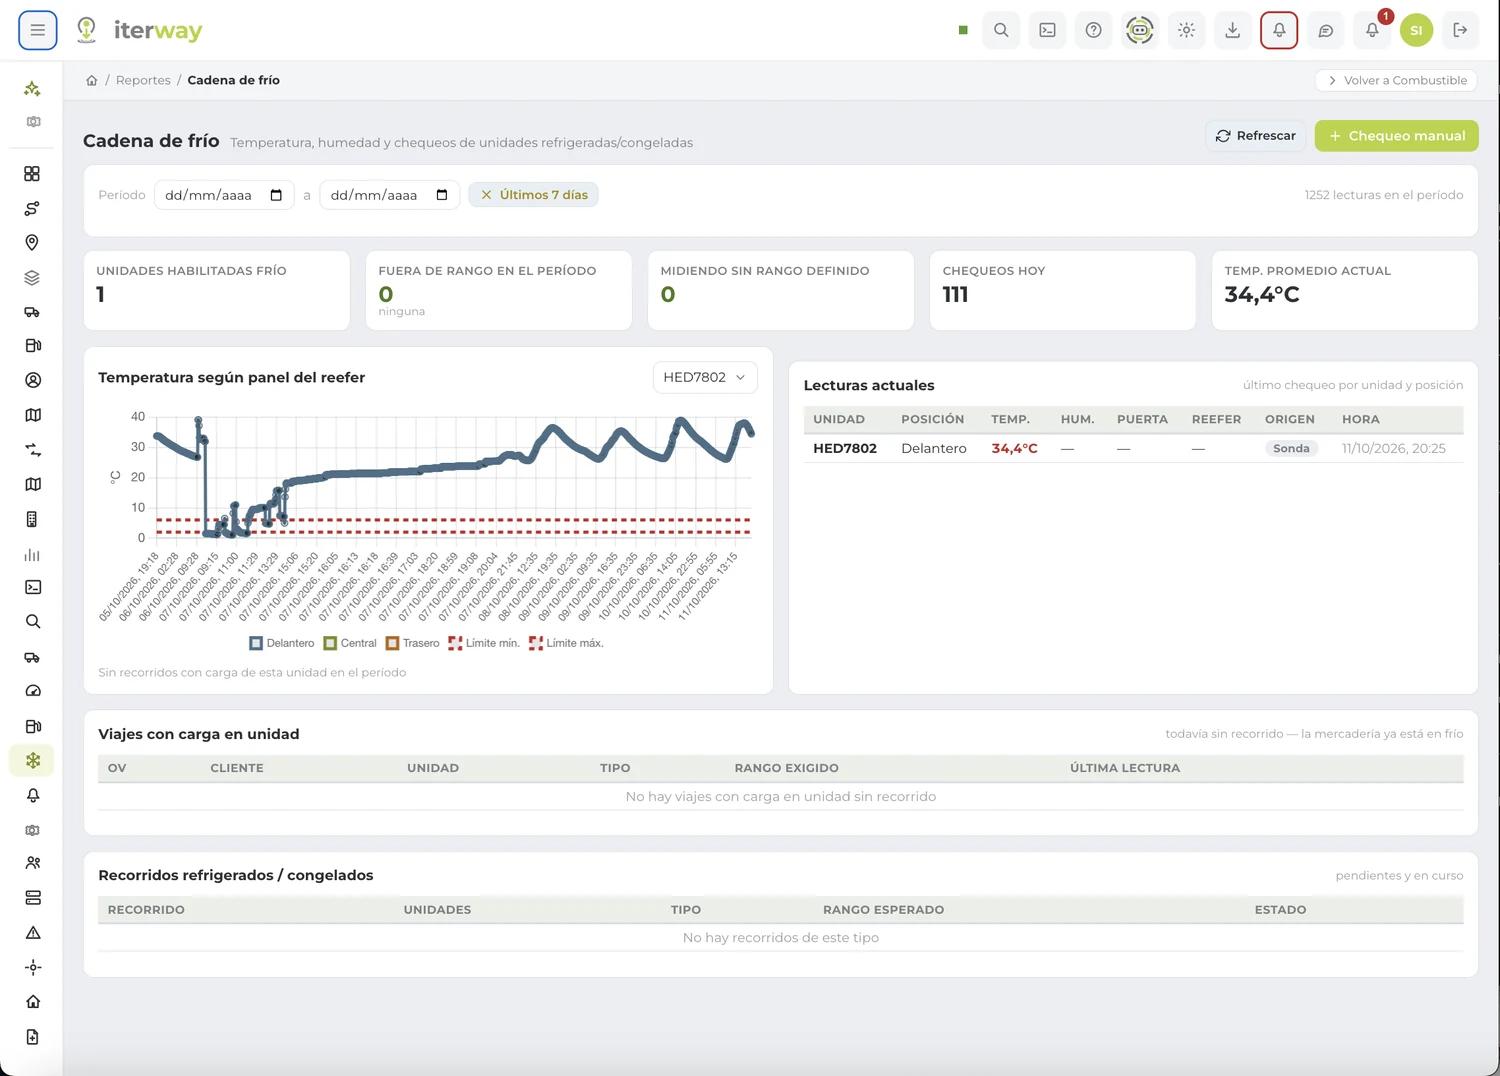
Task: Open the stacked layers icon in the sidebar
Action: [x=32, y=278]
